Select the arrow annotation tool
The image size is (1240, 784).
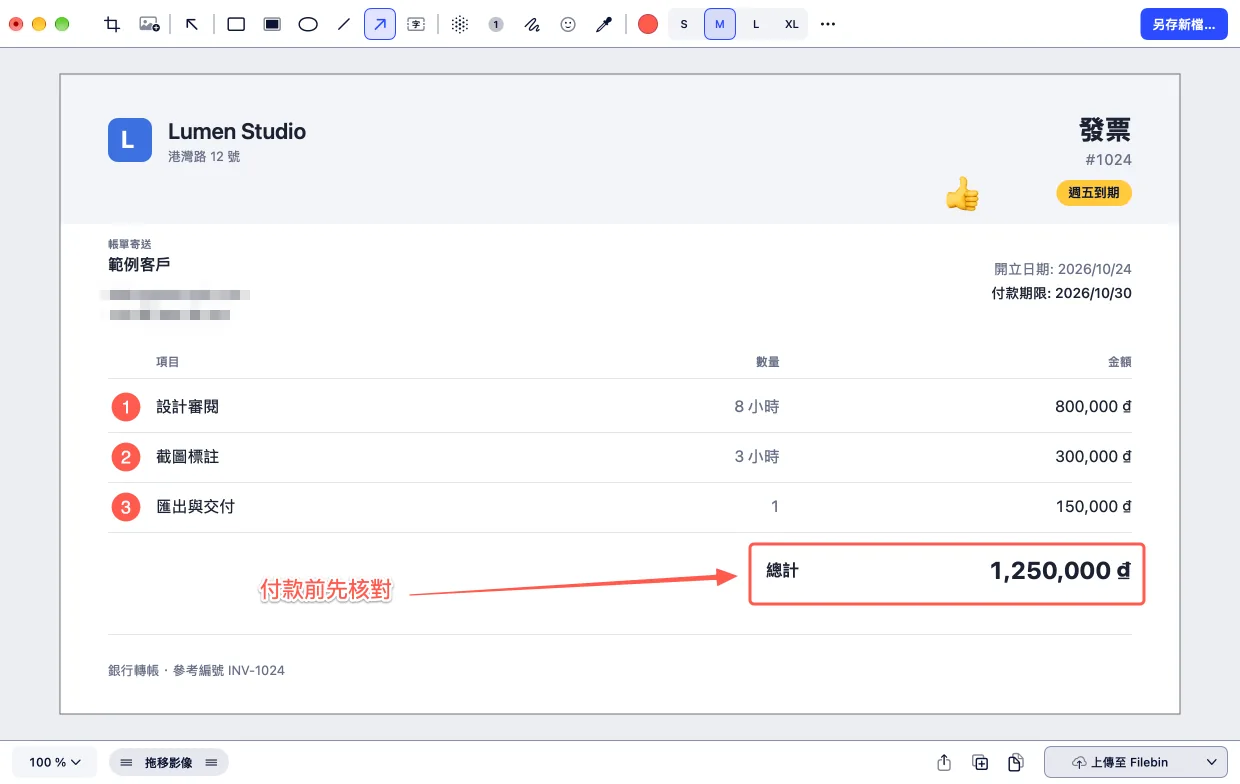pos(380,24)
